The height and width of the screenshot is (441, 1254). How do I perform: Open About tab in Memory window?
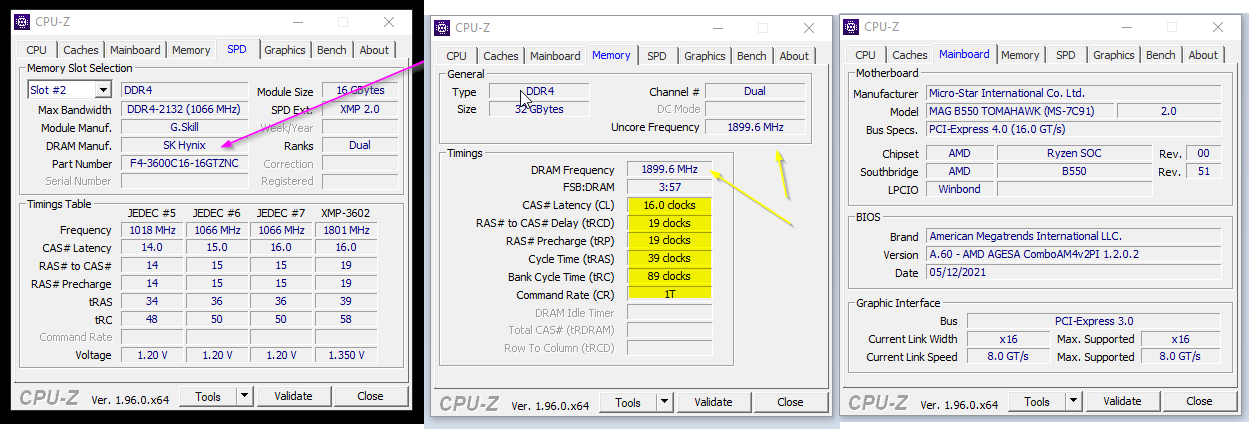[794, 56]
